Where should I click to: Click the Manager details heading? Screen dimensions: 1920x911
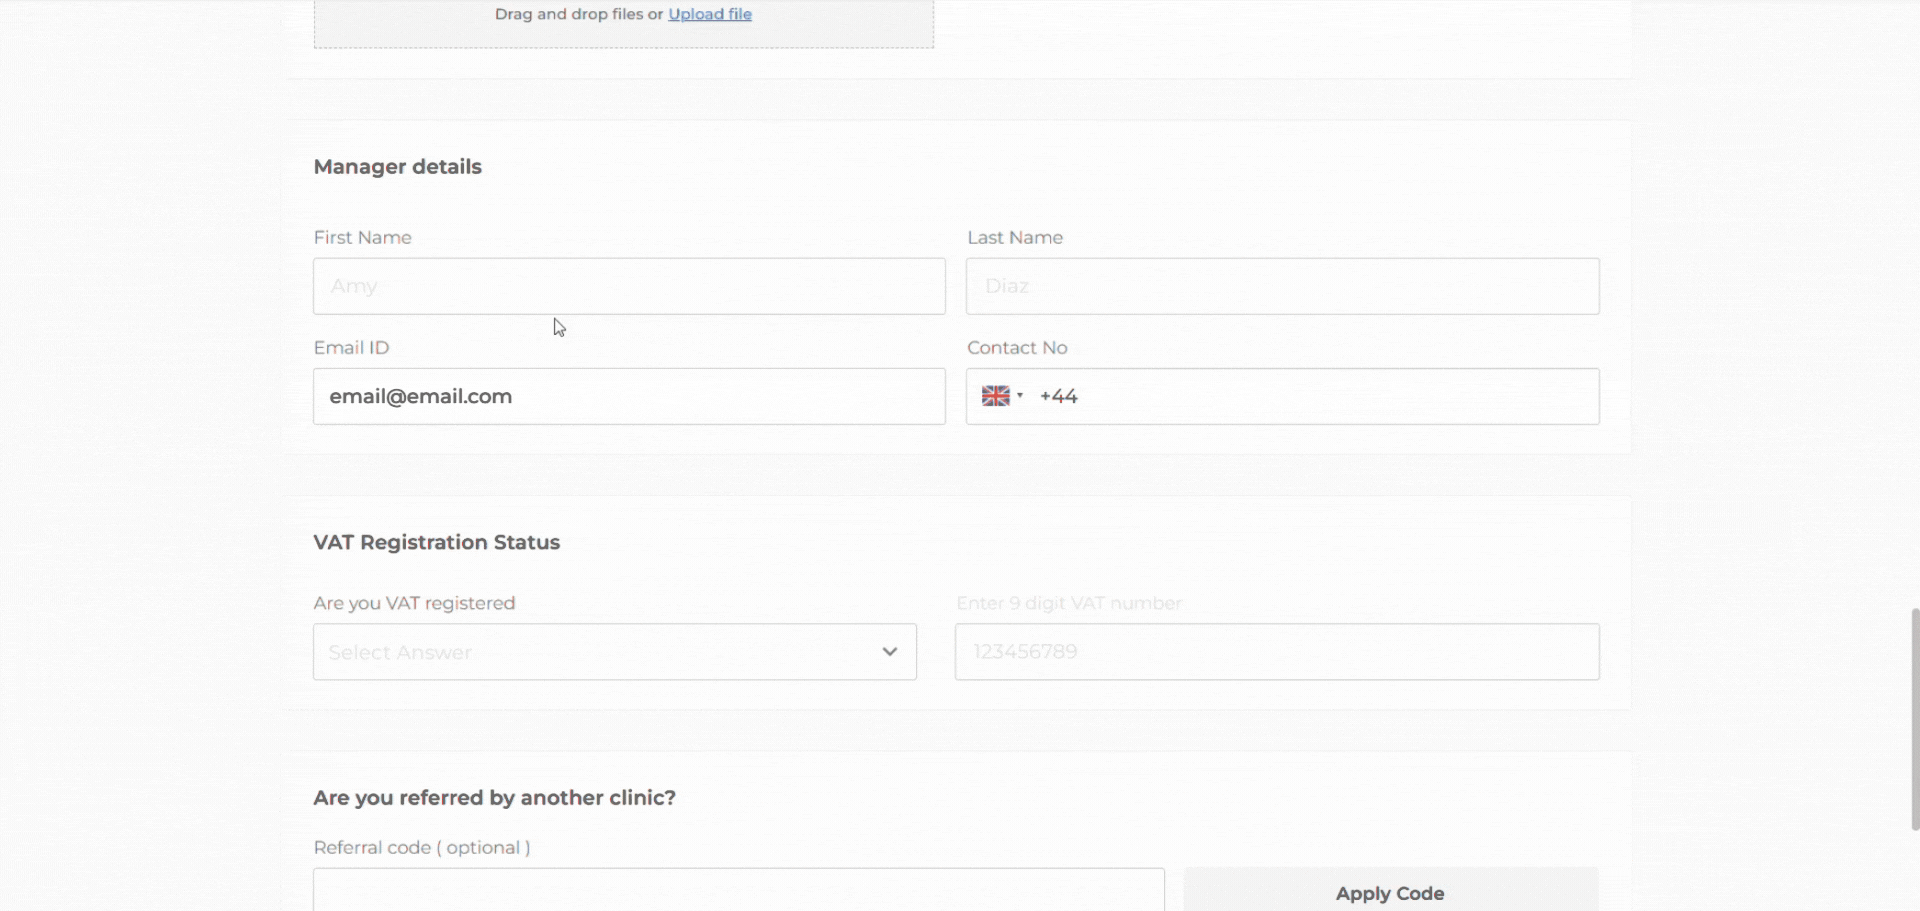398,167
